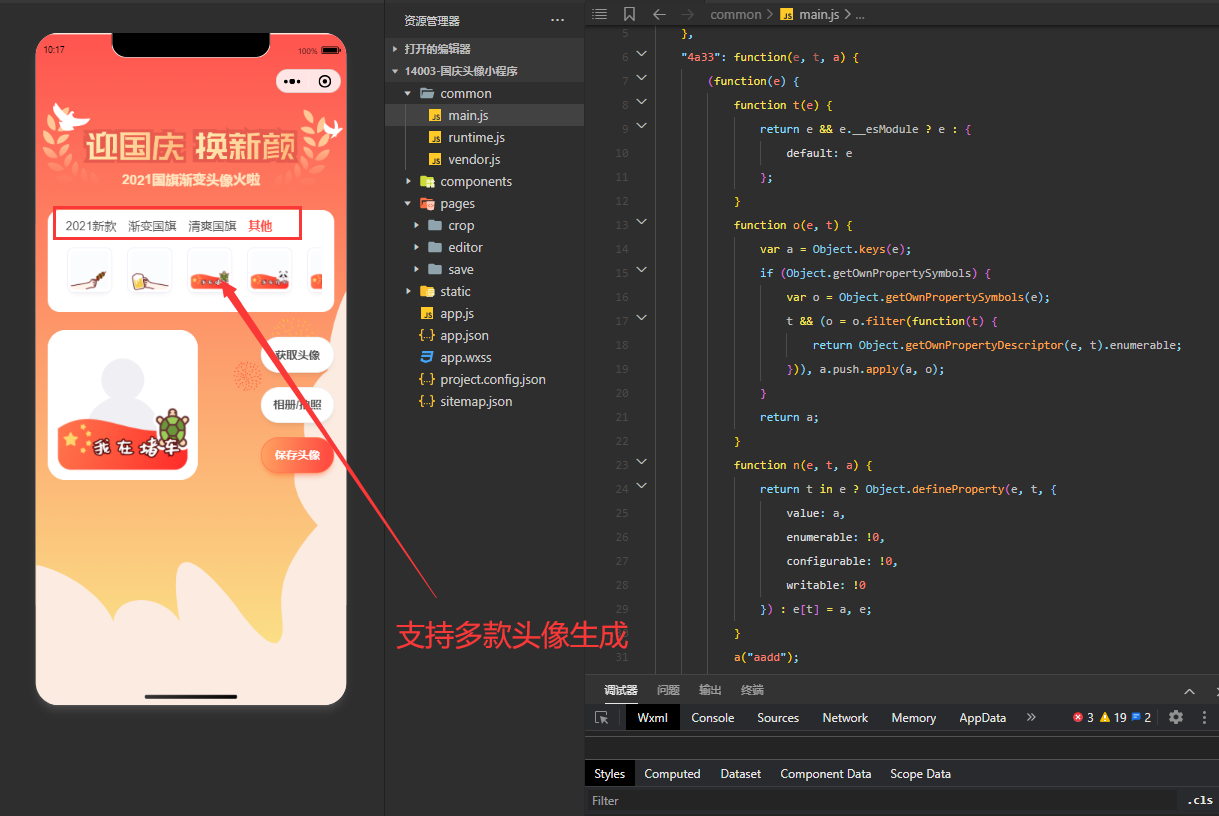The image size is (1219, 816).
Task: Switch to 清爽国旗 category tab
Action: (212, 226)
